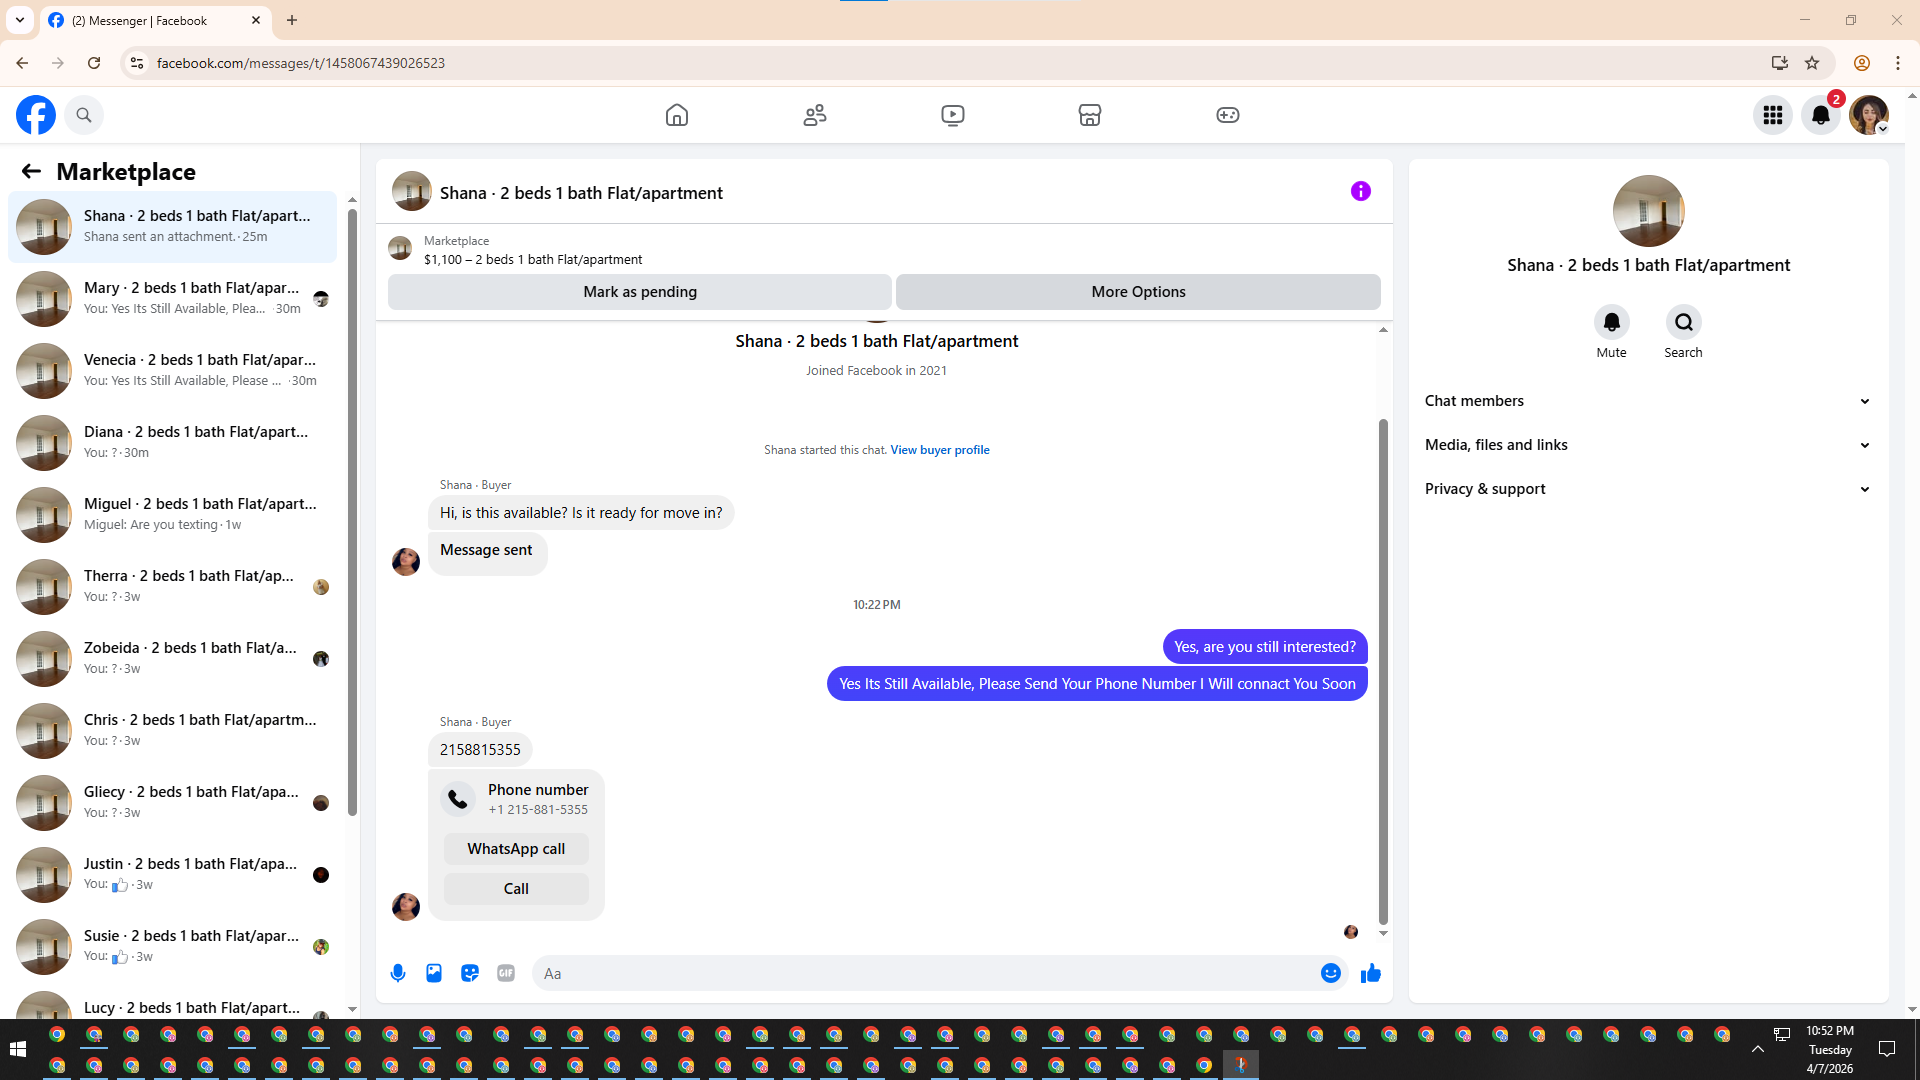
Task: Send a thumbs-up like
Action: pyautogui.click(x=1371, y=973)
